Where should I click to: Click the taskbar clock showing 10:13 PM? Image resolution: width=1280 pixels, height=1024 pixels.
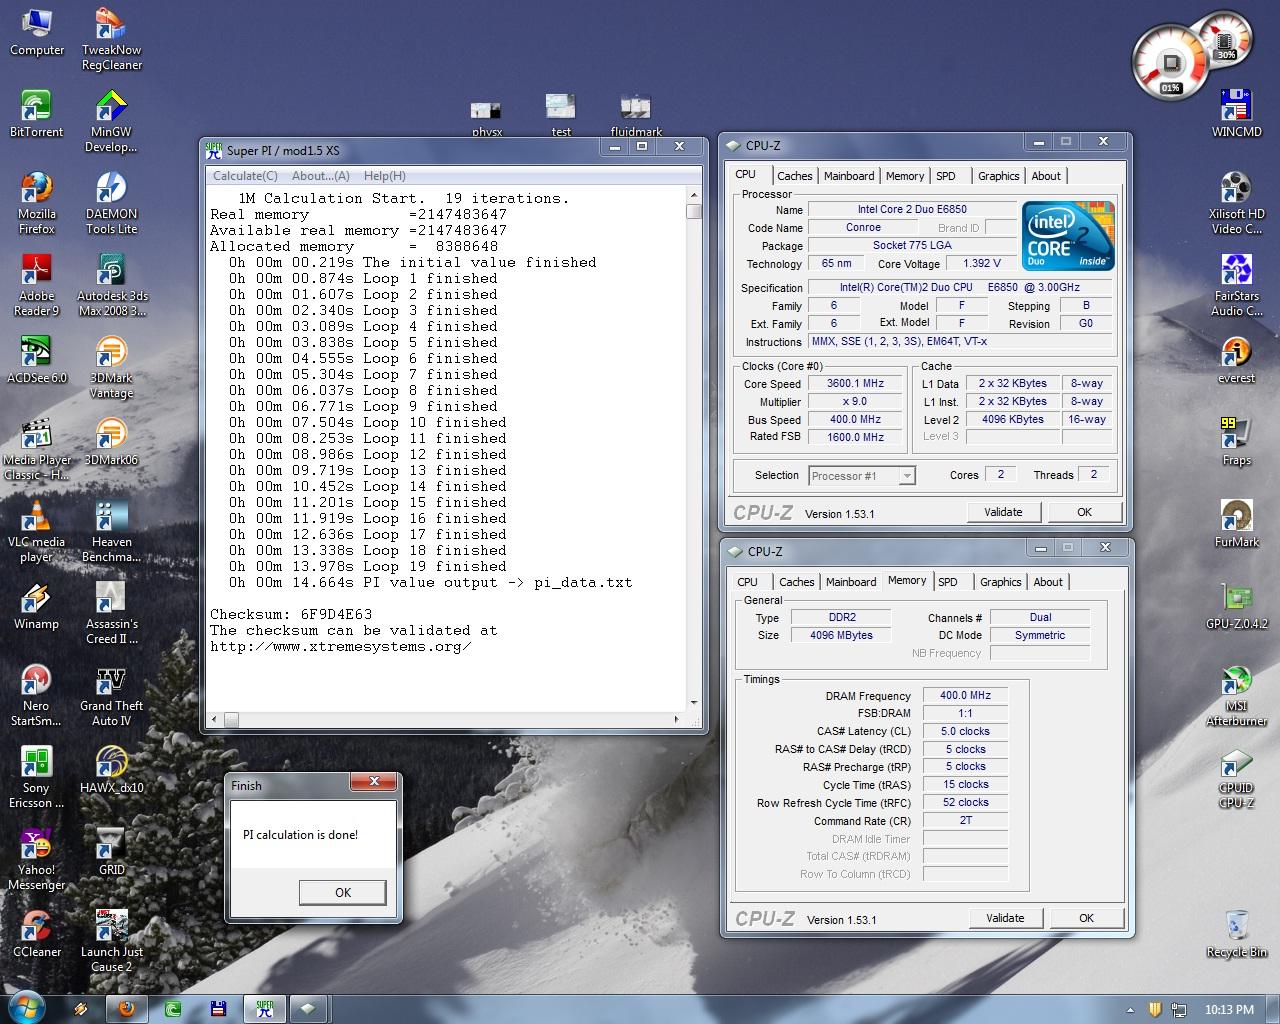click(1229, 1010)
